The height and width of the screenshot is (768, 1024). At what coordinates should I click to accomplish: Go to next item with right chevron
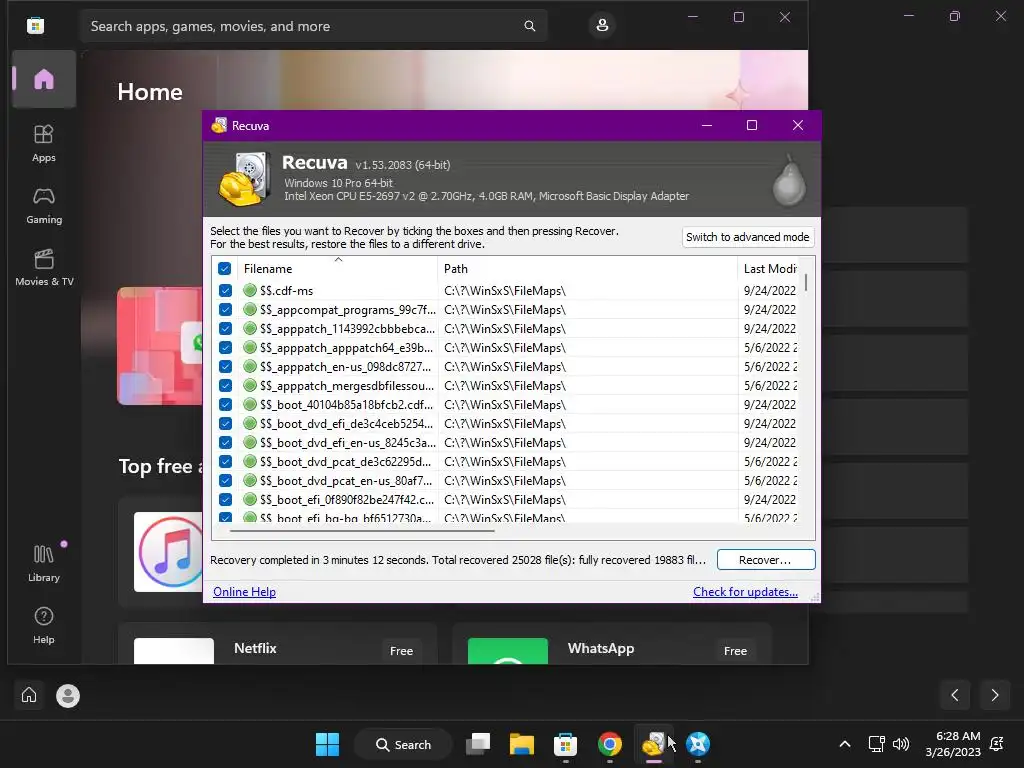click(x=995, y=695)
